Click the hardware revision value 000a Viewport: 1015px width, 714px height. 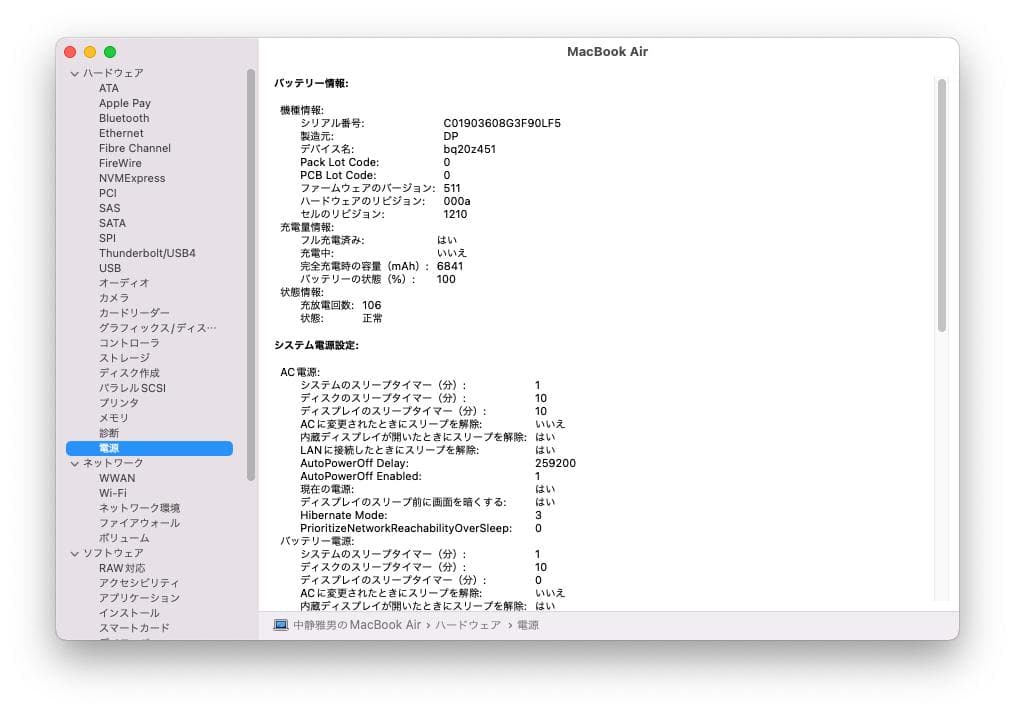tap(457, 201)
